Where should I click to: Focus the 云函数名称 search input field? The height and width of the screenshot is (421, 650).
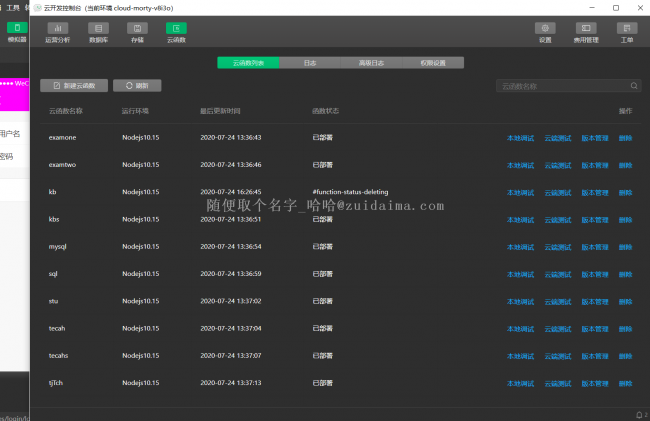point(560,86)
